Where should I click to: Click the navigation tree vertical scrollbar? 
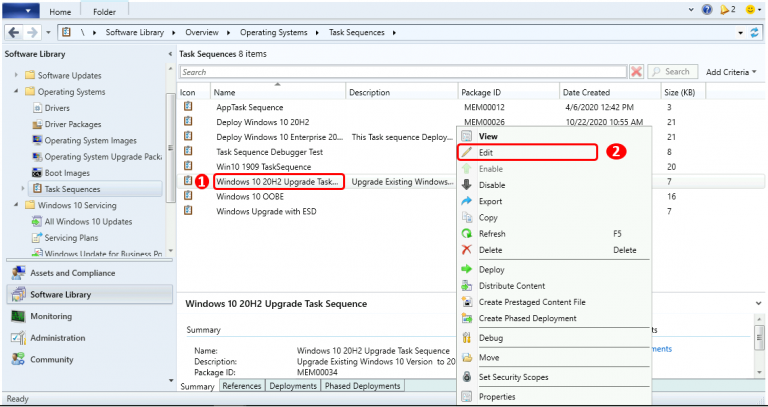click(x=171, y=147)
